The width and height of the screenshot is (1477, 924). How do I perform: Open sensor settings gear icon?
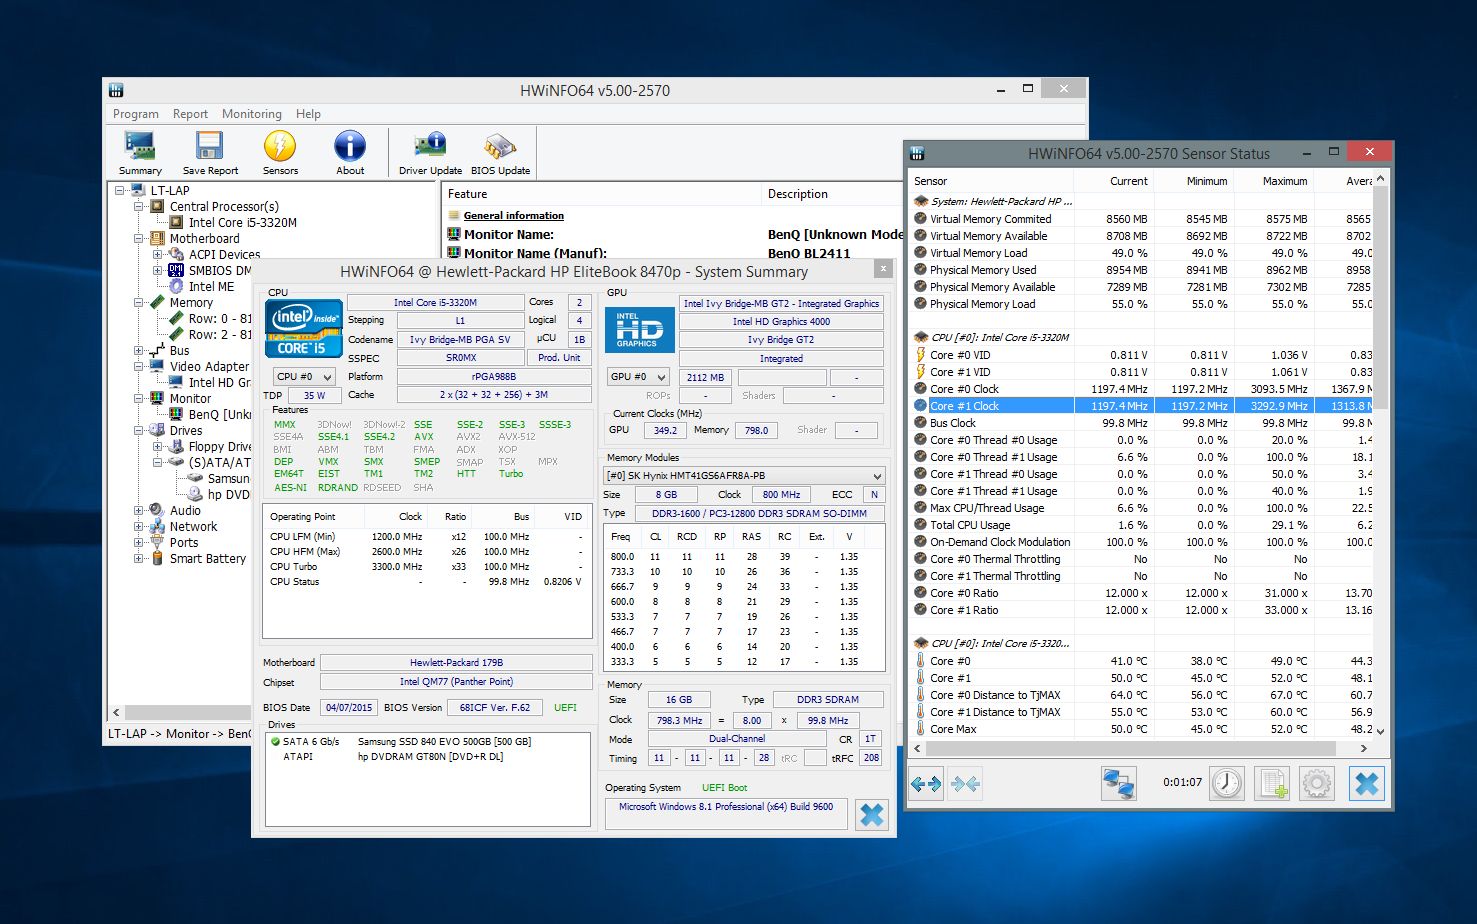pyautogui.click(x=1317, y=784)
